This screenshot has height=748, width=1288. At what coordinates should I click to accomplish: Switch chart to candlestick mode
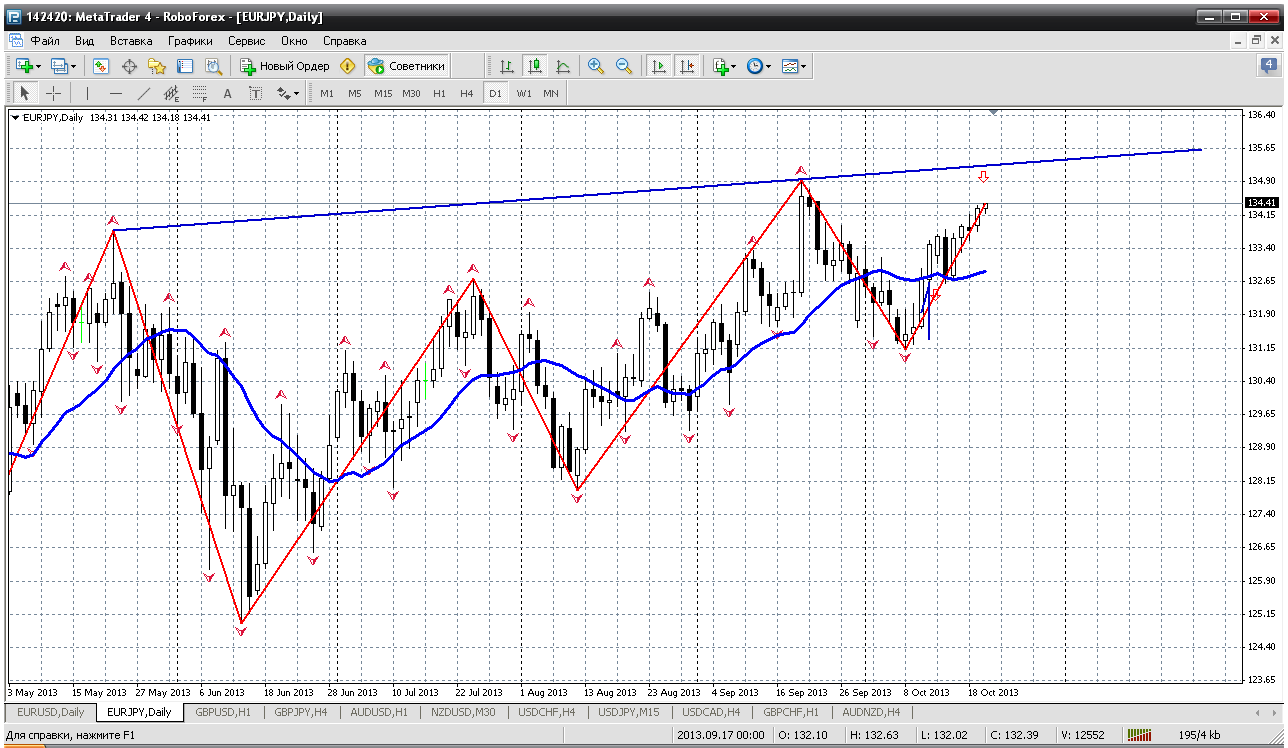click(x=535, y=66)
